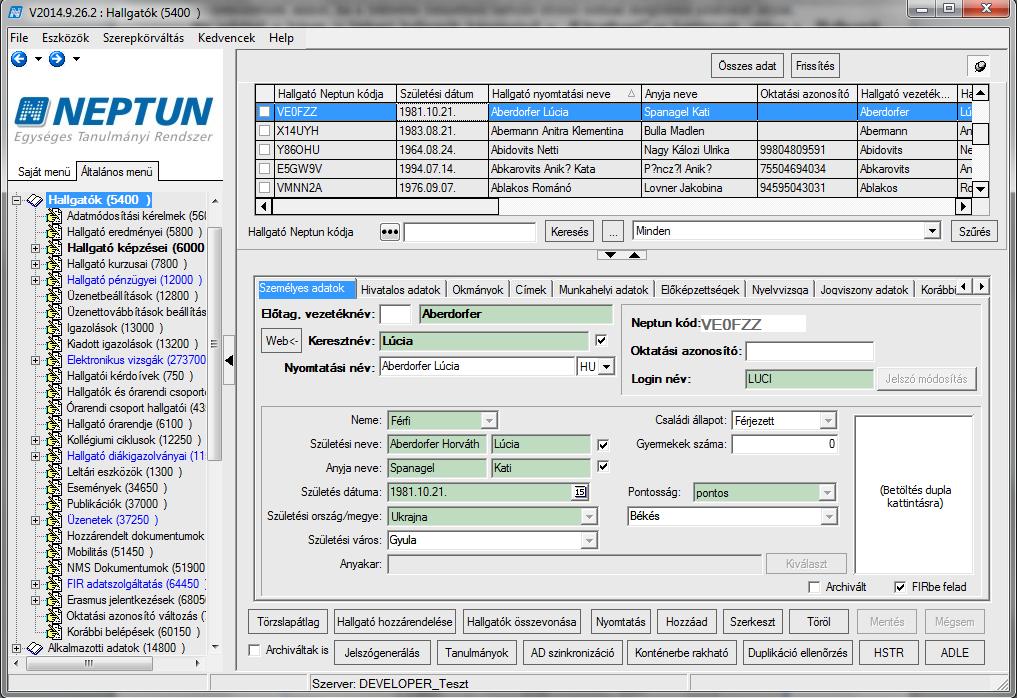Click the icon beside Leltári eszközök (1300)

coord(54,472)
